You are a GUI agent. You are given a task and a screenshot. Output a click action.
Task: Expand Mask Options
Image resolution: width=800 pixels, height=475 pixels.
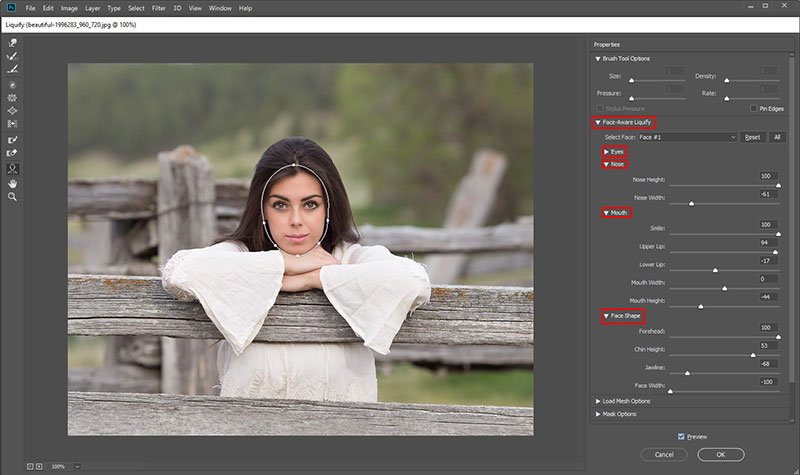pos(598,414)
